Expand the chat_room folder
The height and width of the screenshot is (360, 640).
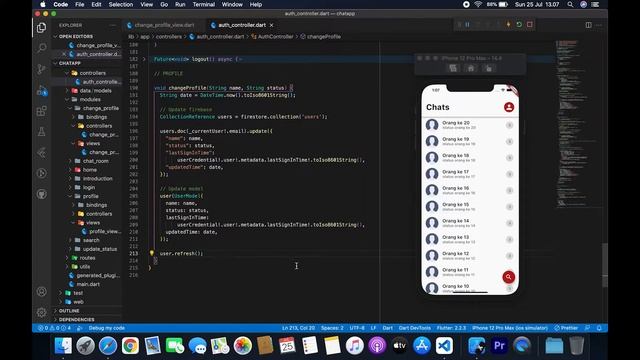point(96,161)
